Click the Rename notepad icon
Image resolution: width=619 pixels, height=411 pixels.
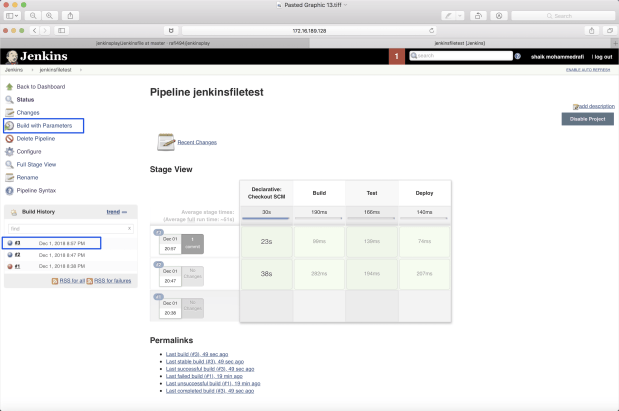pos(9,178)
